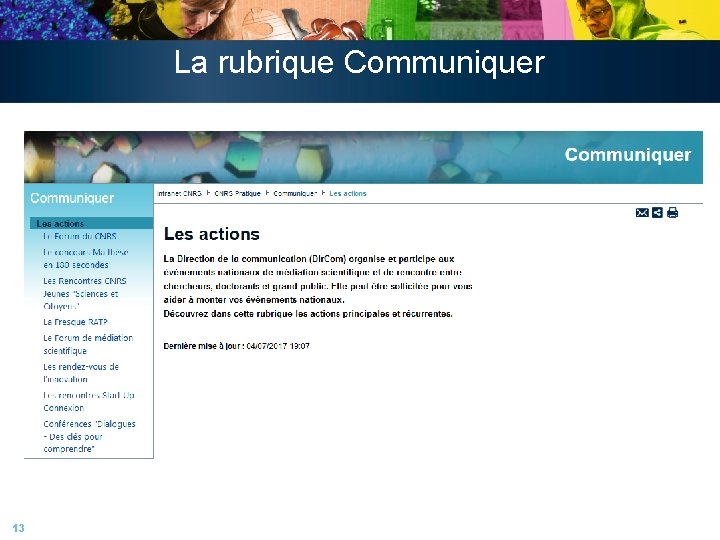
Task: Open Les rendez-vous de l'innovation link
Action: pyautogui.click(x=81, y=373)
